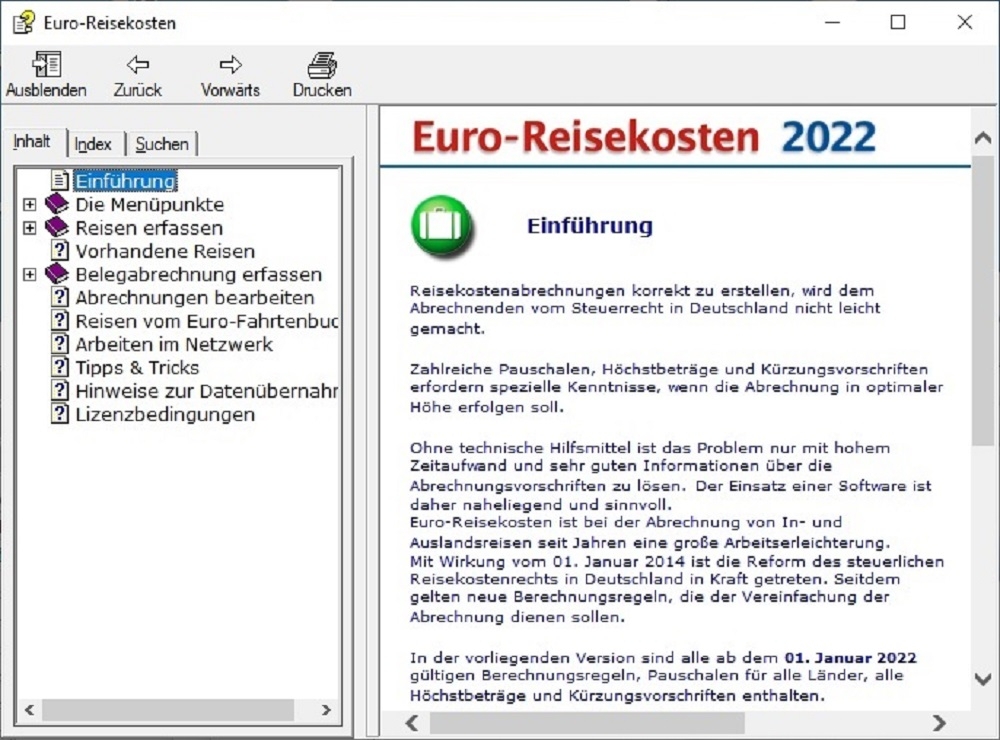Open Hinweise zur Datenübernahme topic

(x=207, y=391)
